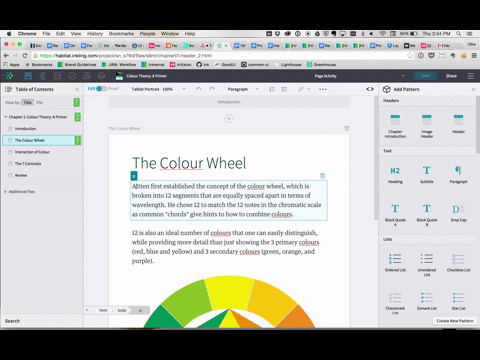Click the insert link icon
Image resolution: width=480 pixels, height=360 pixels.
(301, 89)
